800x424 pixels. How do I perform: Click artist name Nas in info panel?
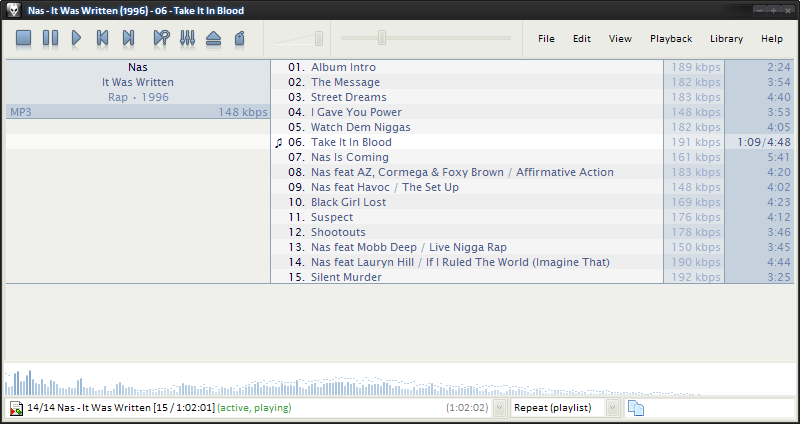(x=138, y=67)
